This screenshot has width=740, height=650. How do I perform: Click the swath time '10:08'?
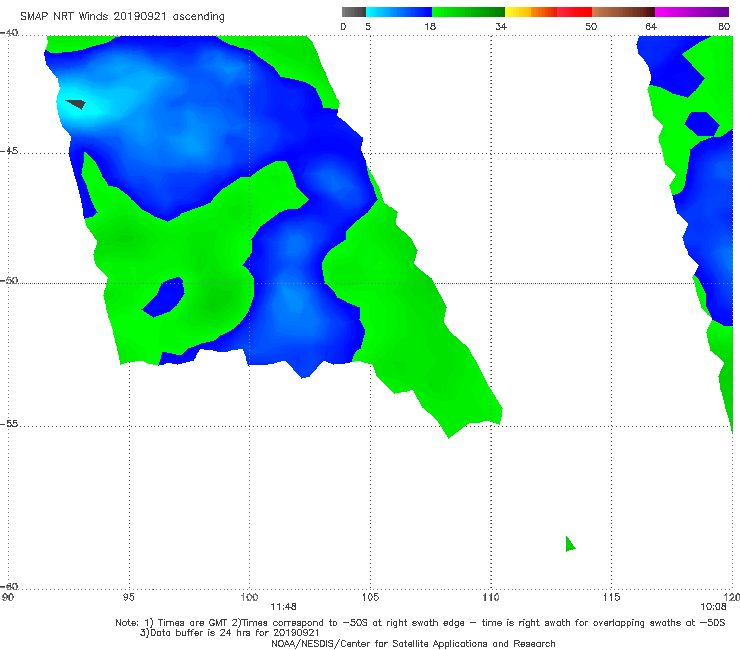713,607
